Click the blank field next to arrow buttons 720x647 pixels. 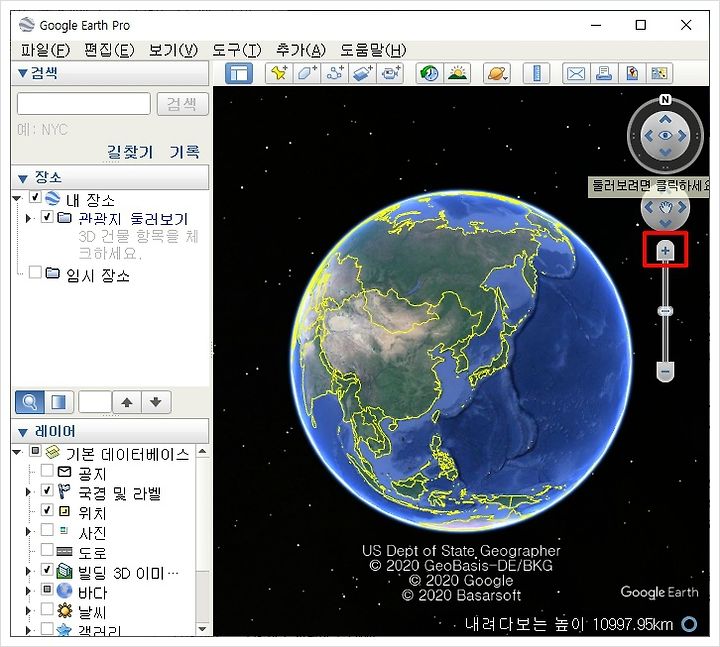tap(95, 402)
